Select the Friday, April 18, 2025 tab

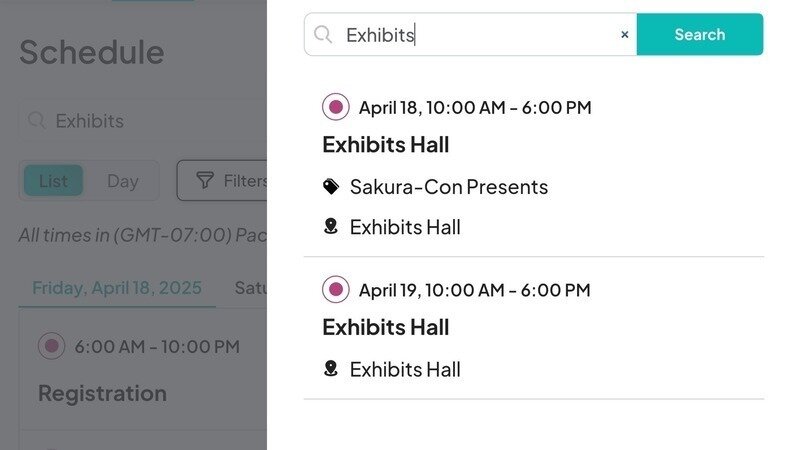[117, 288]
